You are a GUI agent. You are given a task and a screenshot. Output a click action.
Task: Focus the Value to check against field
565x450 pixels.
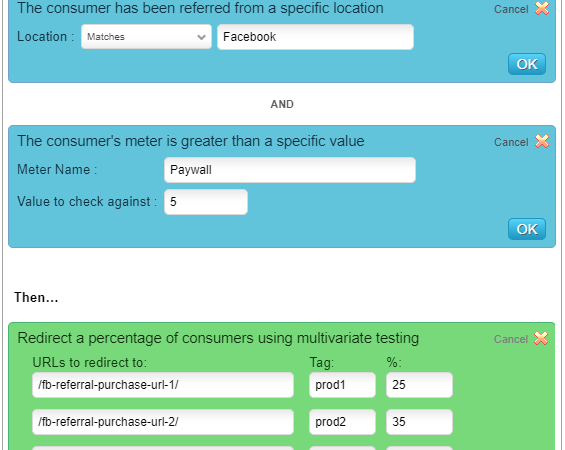[x=206, y=202]
